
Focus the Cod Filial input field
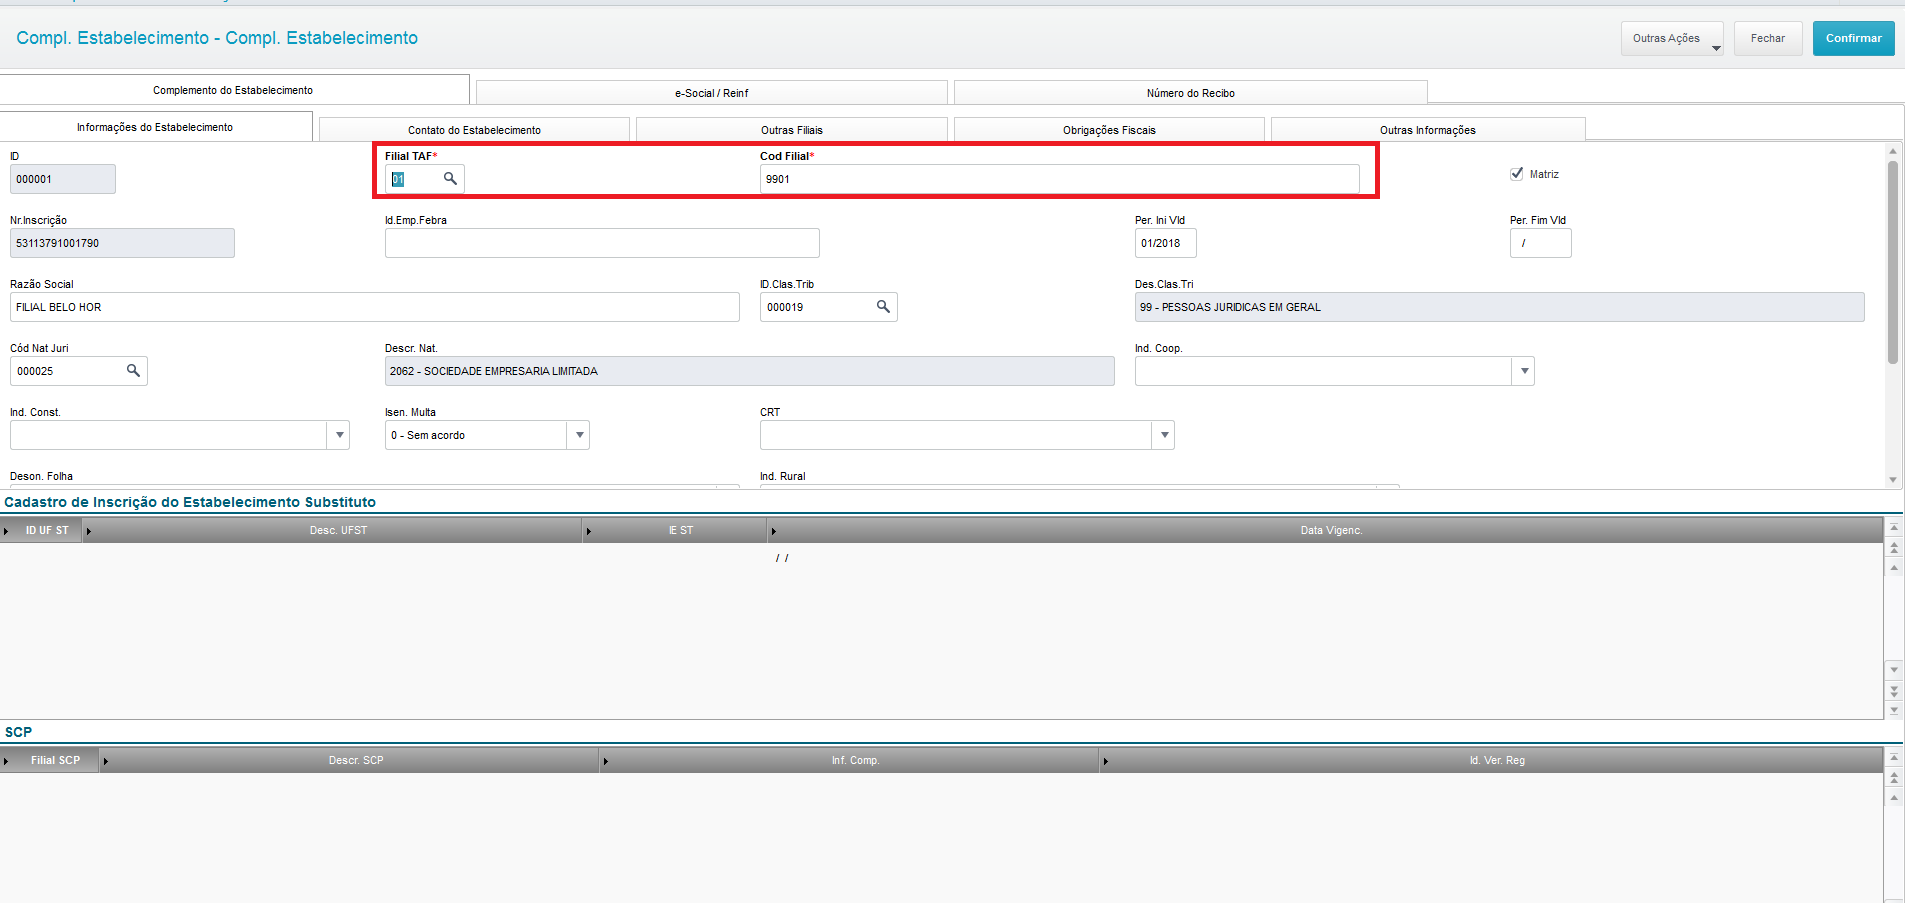1059,179
